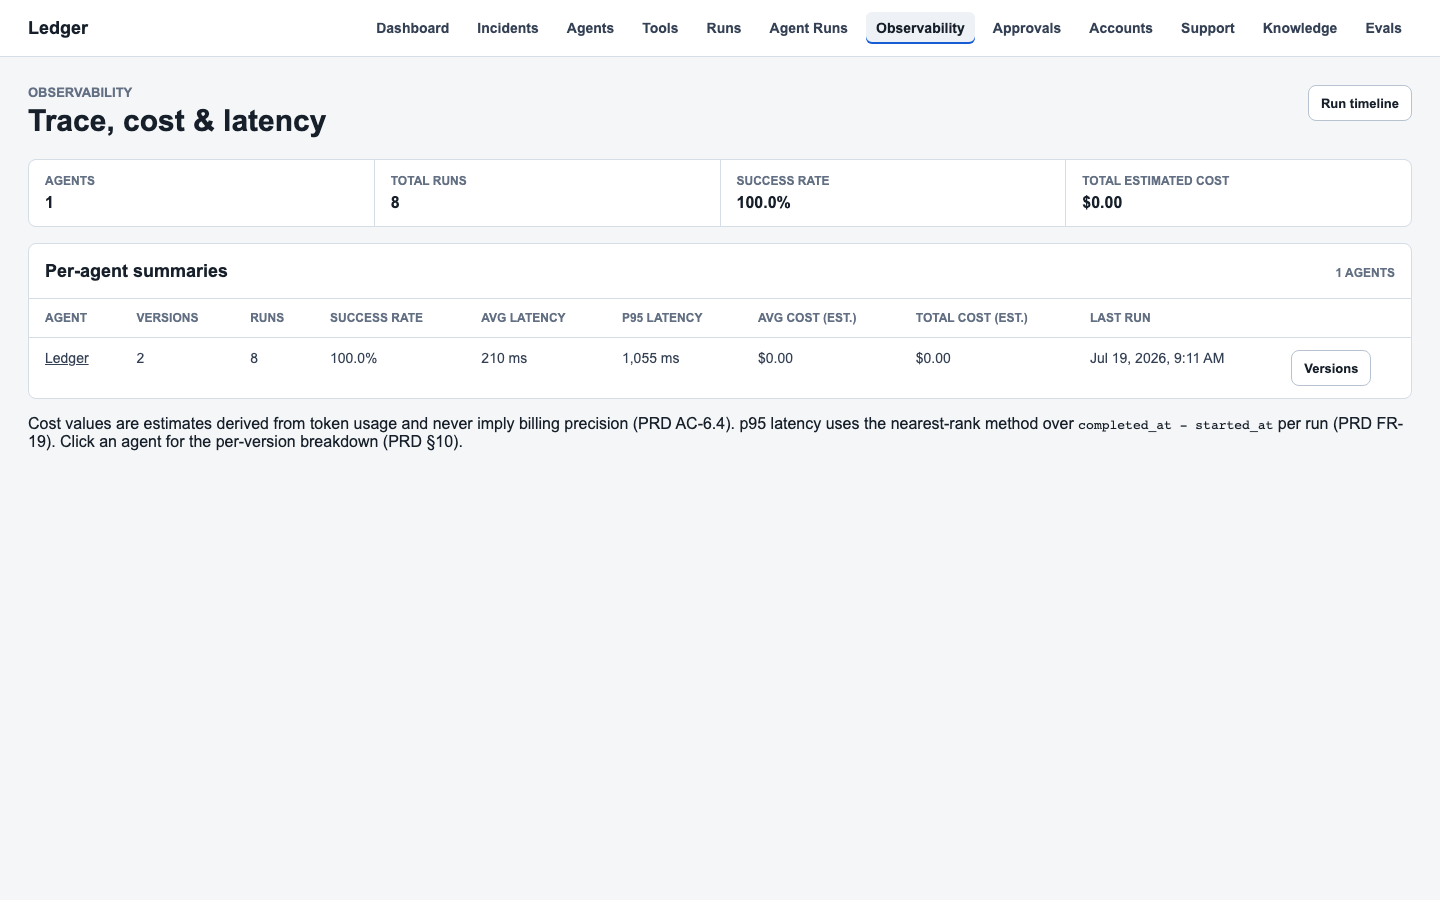Click the Total Estimated Cost card
Image resolution: width=1440 pixels, height=900 pixels.
coord(1238,193)
